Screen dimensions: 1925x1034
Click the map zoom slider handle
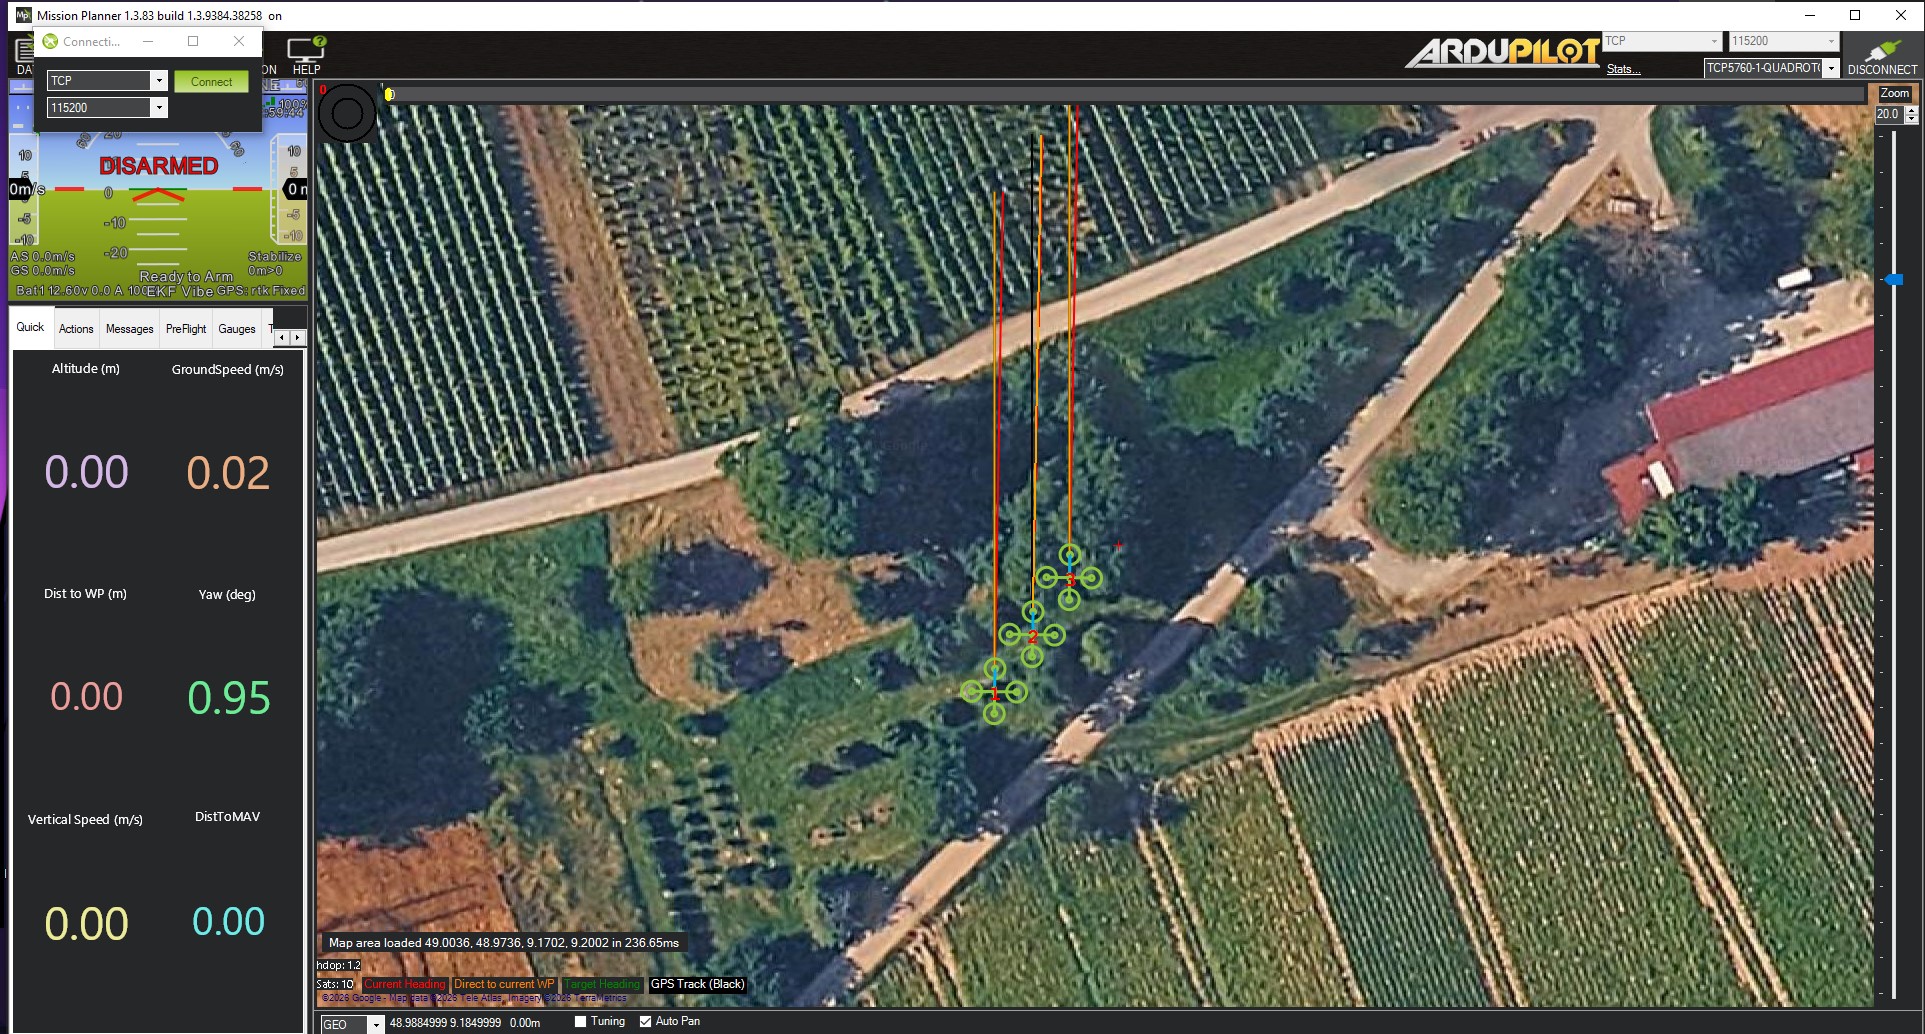pos(1894,280)
